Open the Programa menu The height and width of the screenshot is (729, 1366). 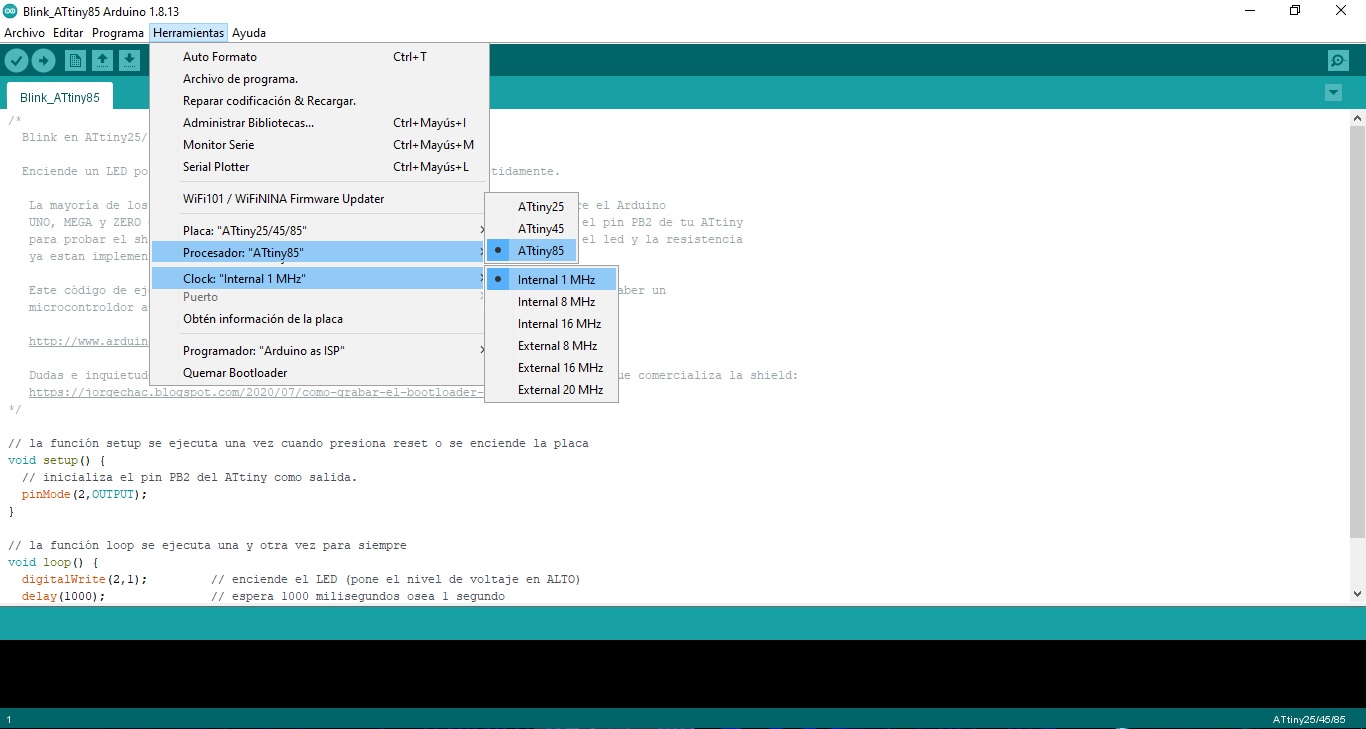pos(118,32)
